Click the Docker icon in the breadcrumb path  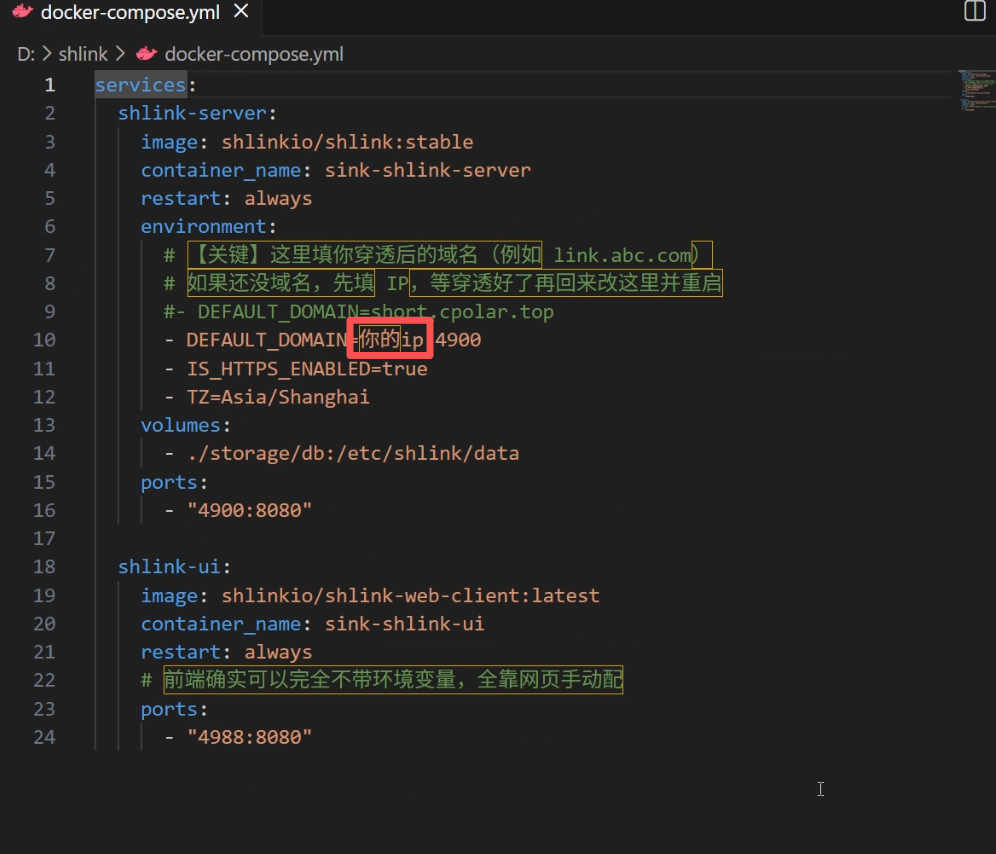coord(147,54)
